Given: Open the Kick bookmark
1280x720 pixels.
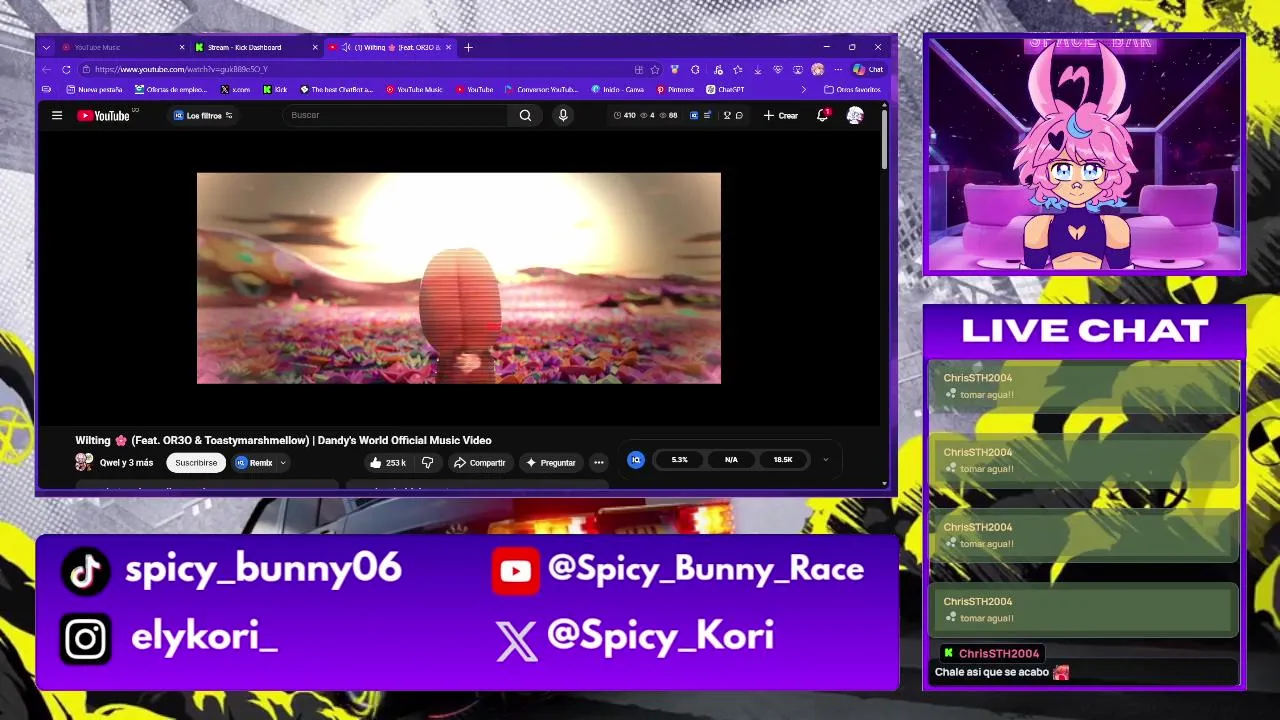Looking at the screenshot, I should tap(275, 89).
